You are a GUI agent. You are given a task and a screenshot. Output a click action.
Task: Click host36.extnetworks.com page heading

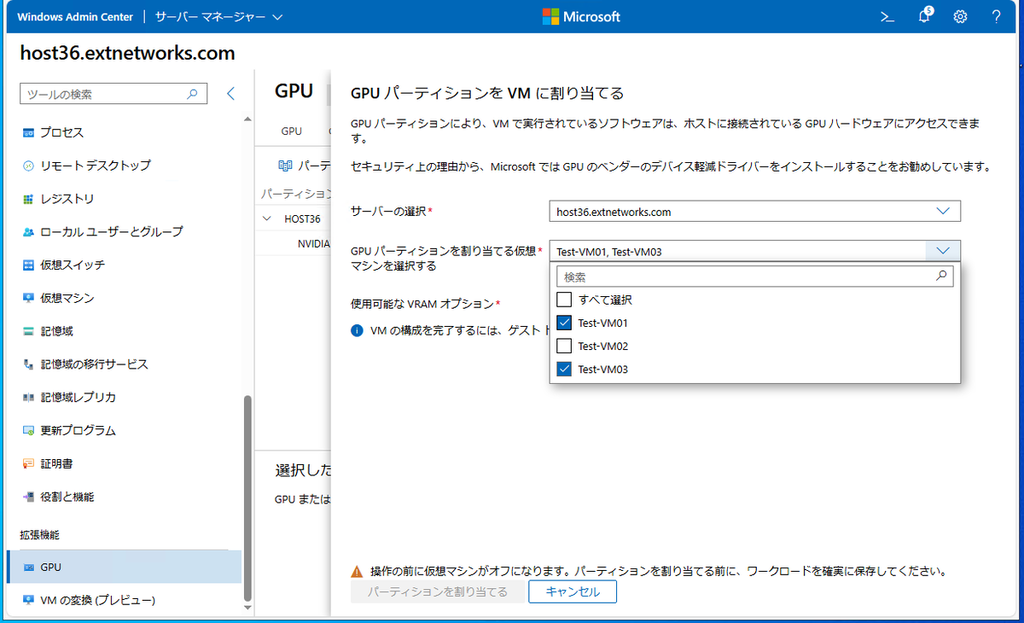[127, 53]
